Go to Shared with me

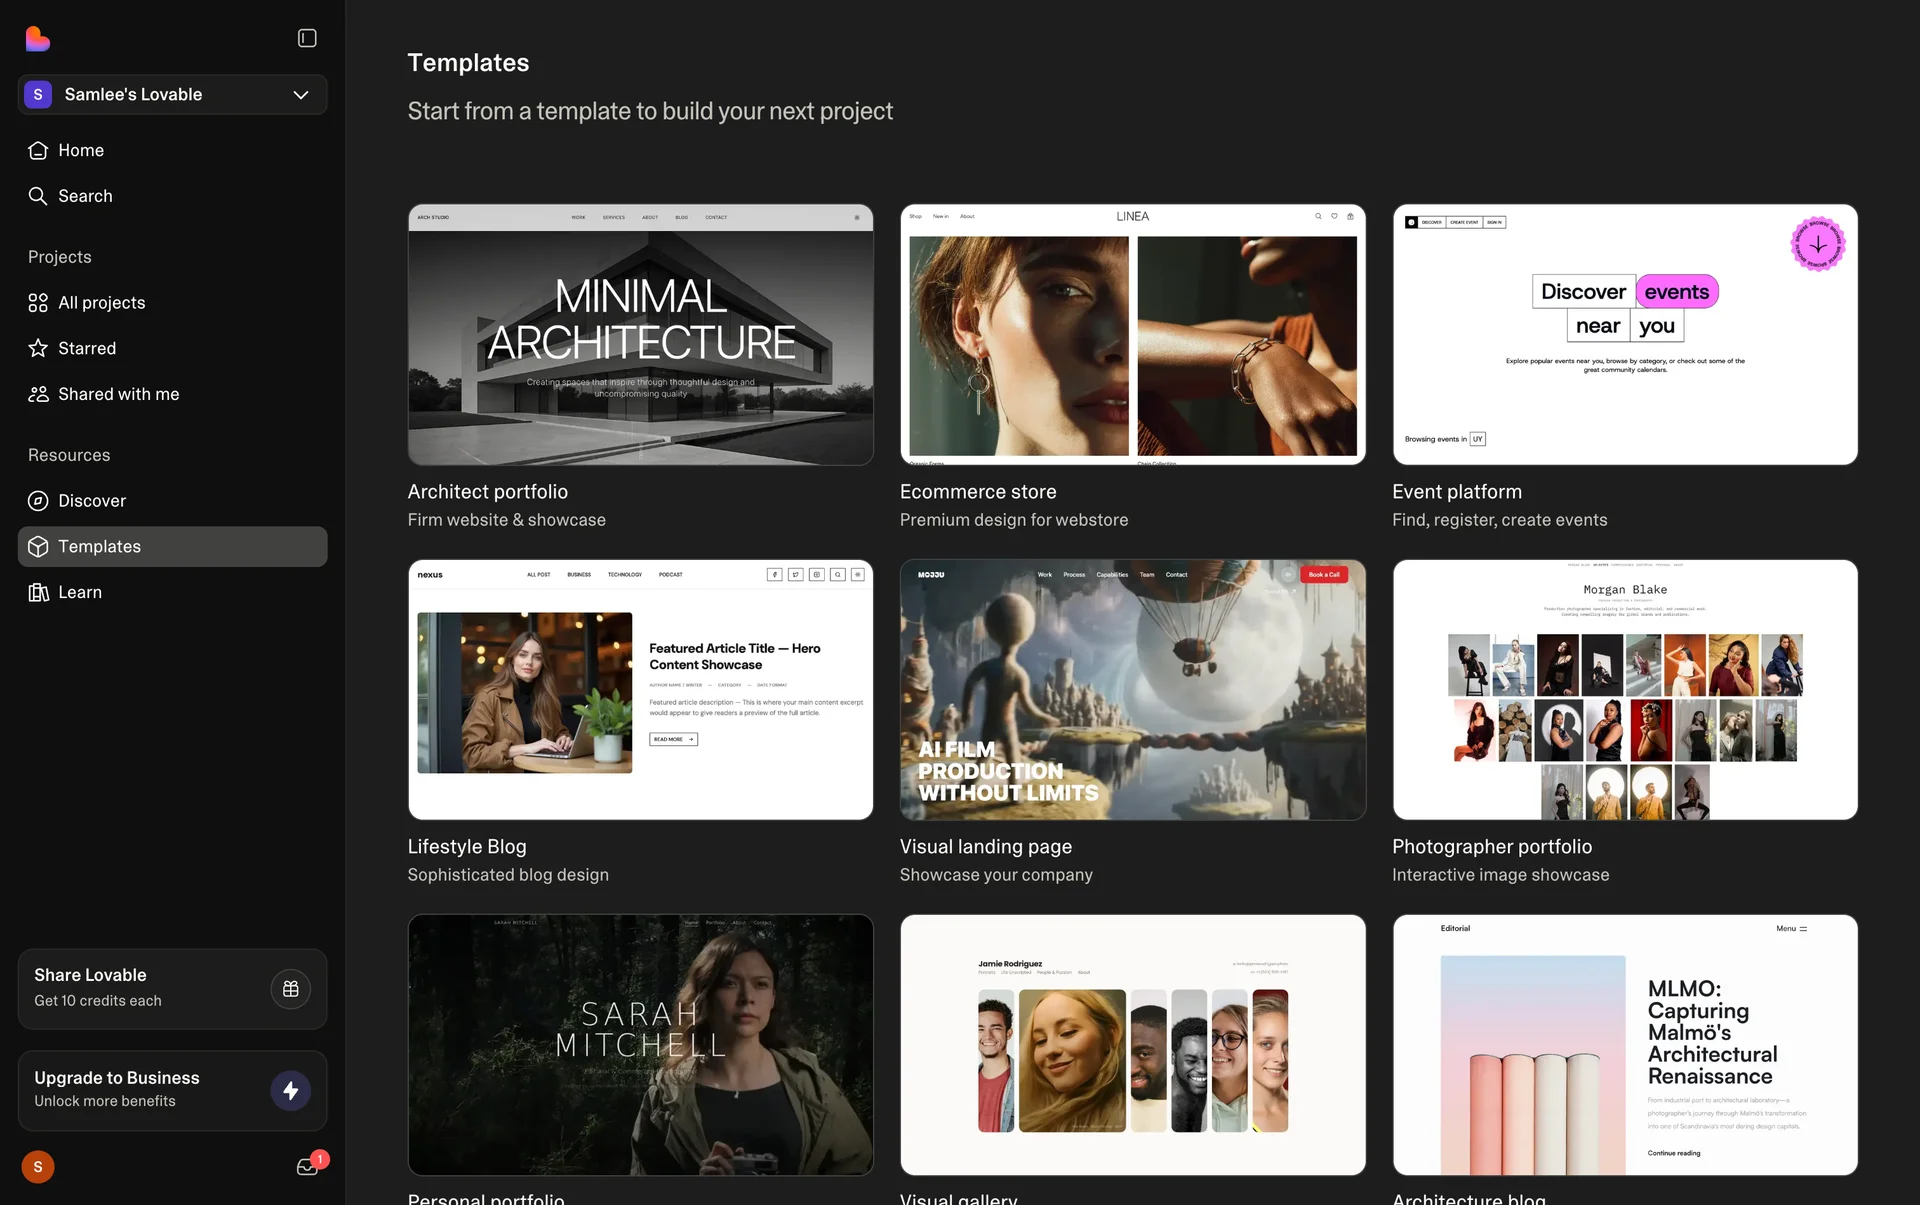(x=118, y=394)
